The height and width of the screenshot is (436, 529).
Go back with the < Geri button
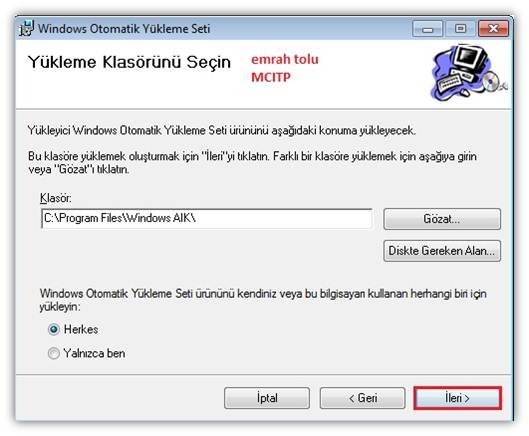click(363, 398)
